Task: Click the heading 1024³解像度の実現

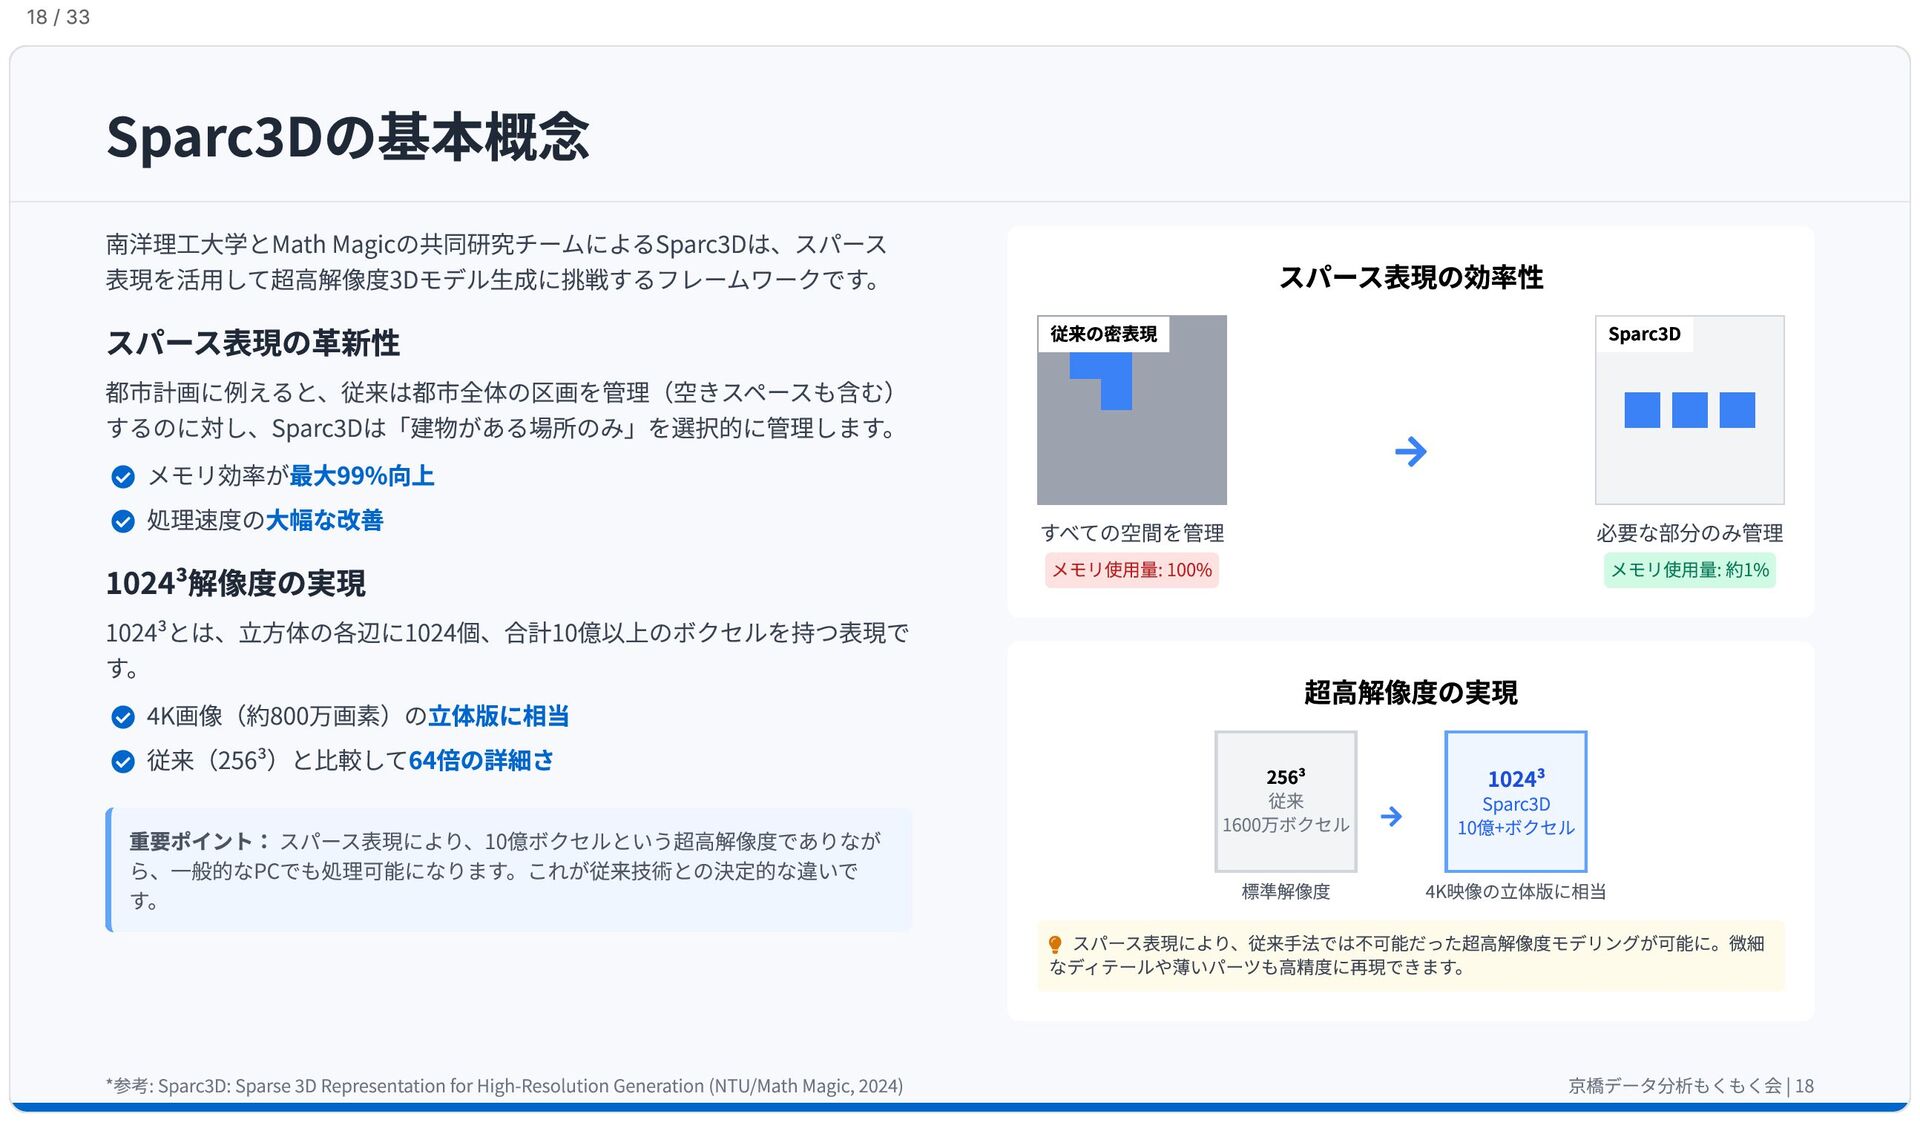Action: click(236, 582)
